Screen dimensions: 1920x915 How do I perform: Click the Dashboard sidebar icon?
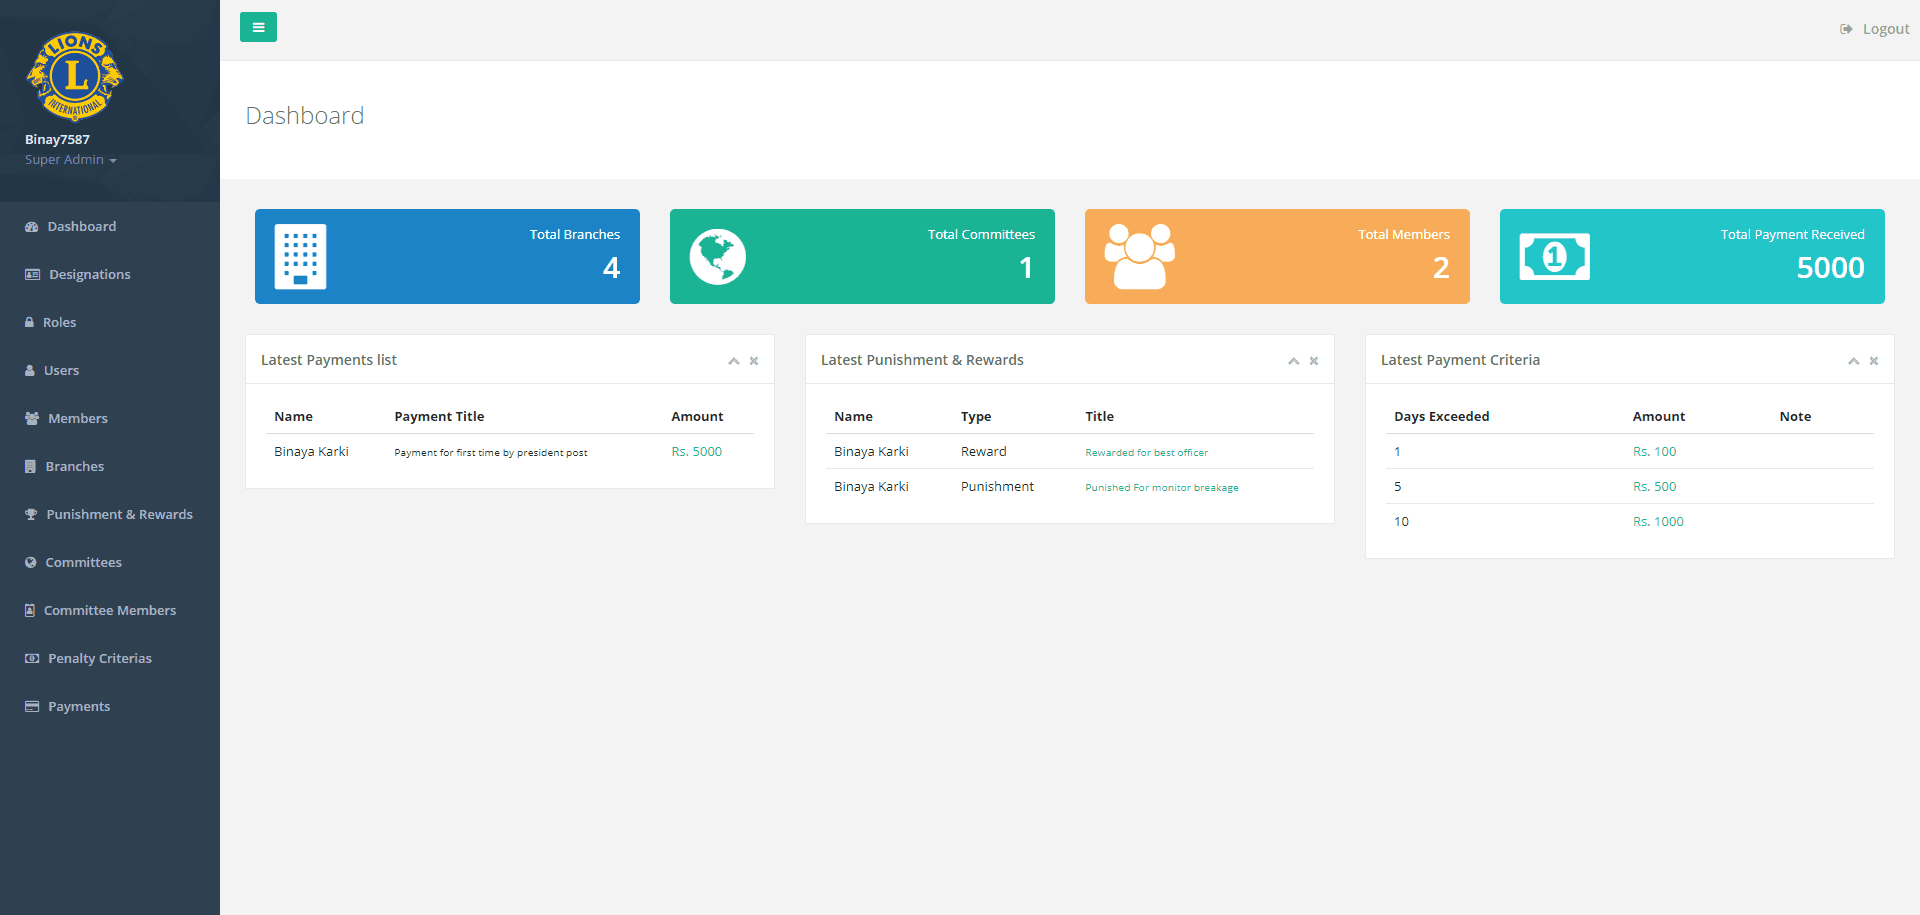(32, 227)
